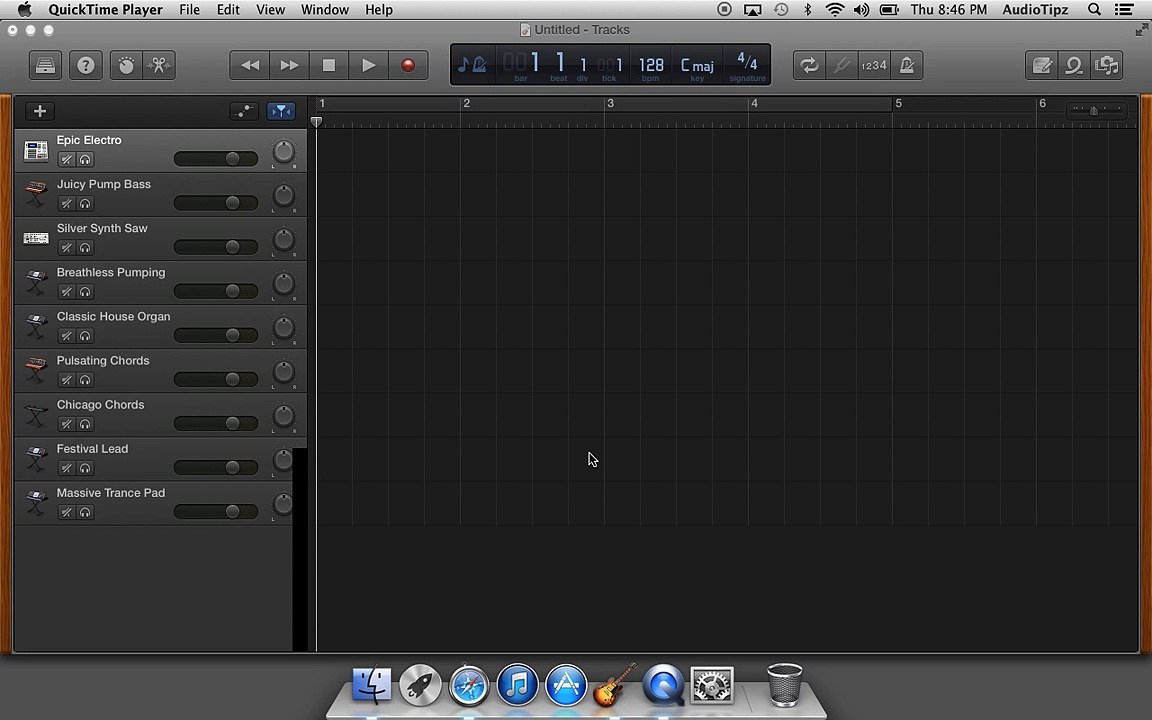
Task: Open the Apple Loops browser
Action: coord(1073,65)
